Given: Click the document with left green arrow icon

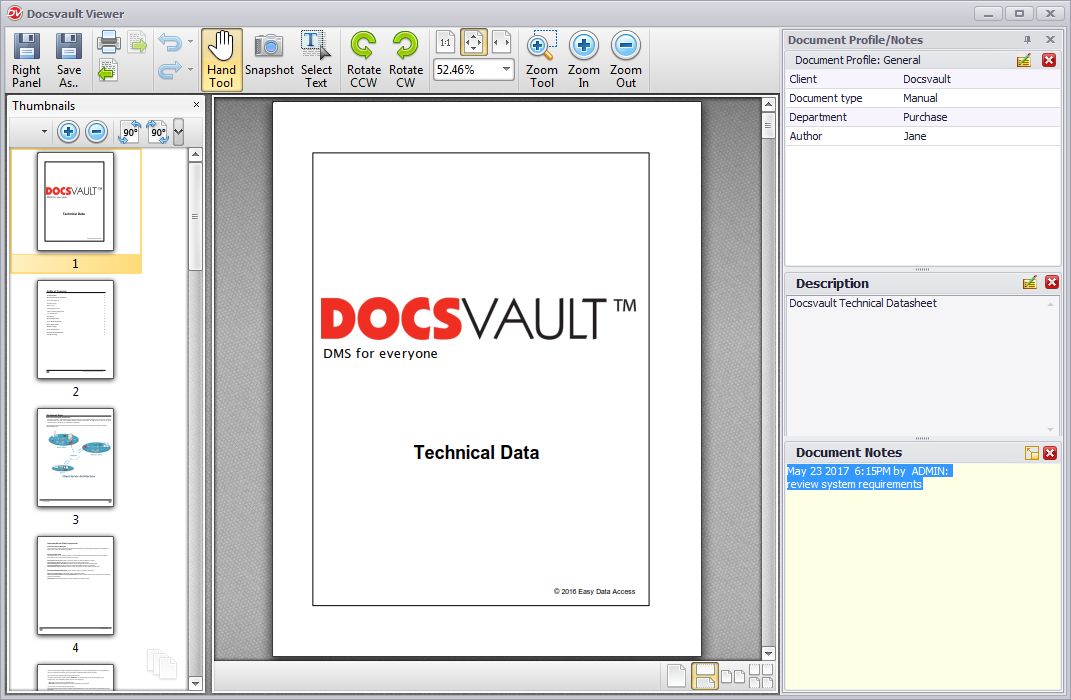Looking at the screenshot, I should tap(108, 70).
